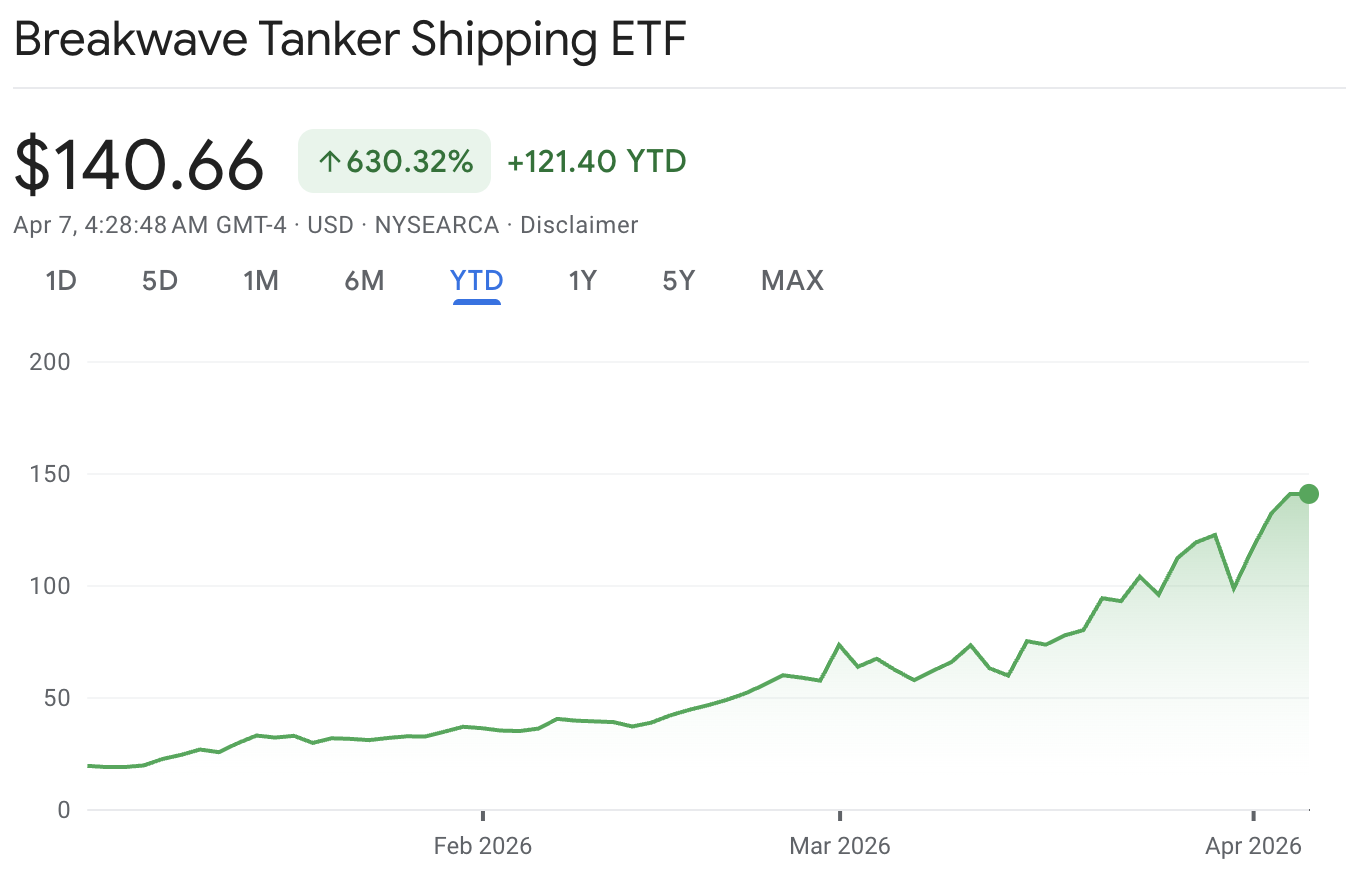Click the Mar 2026 axis label

(840, 845)
